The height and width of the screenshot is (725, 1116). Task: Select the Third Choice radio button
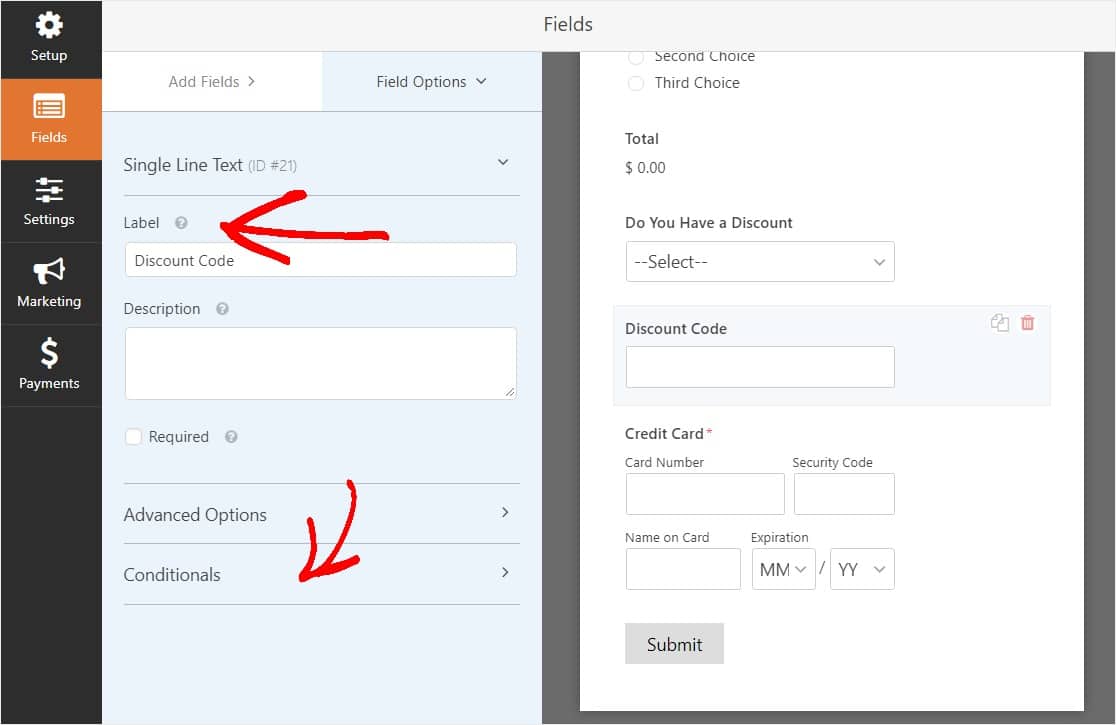(636, 84)
